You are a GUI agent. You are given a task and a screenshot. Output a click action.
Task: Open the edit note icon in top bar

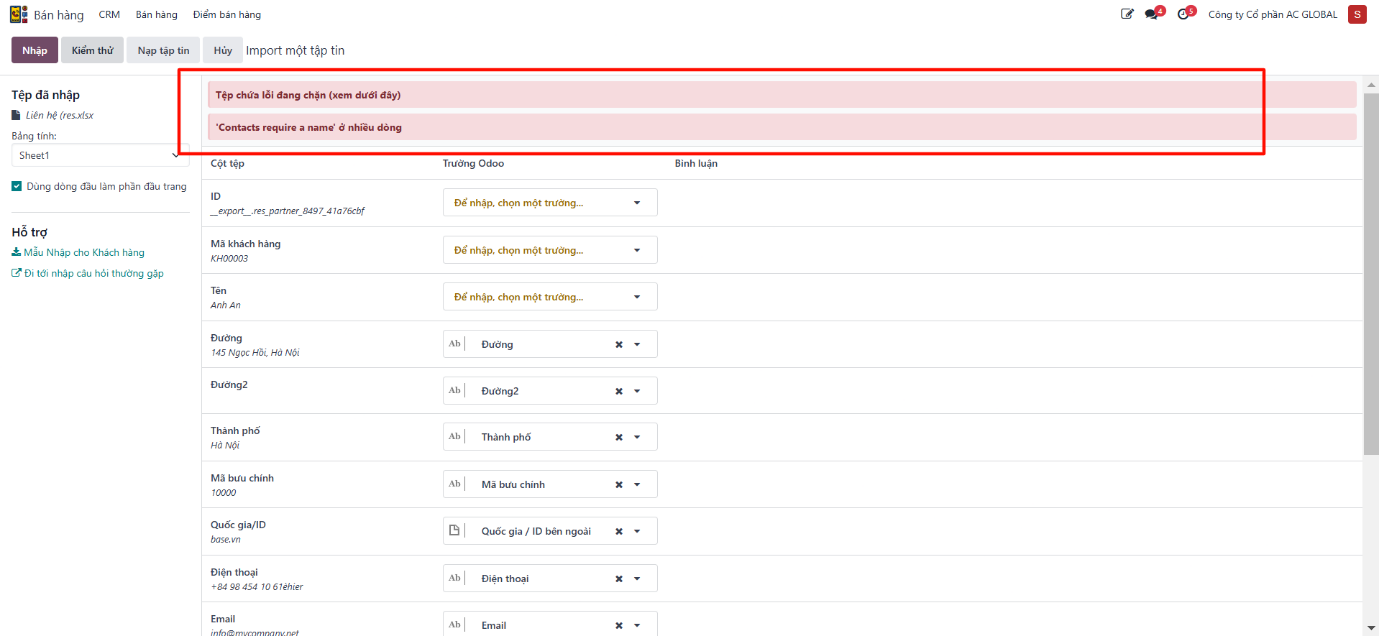(1128, 15)
